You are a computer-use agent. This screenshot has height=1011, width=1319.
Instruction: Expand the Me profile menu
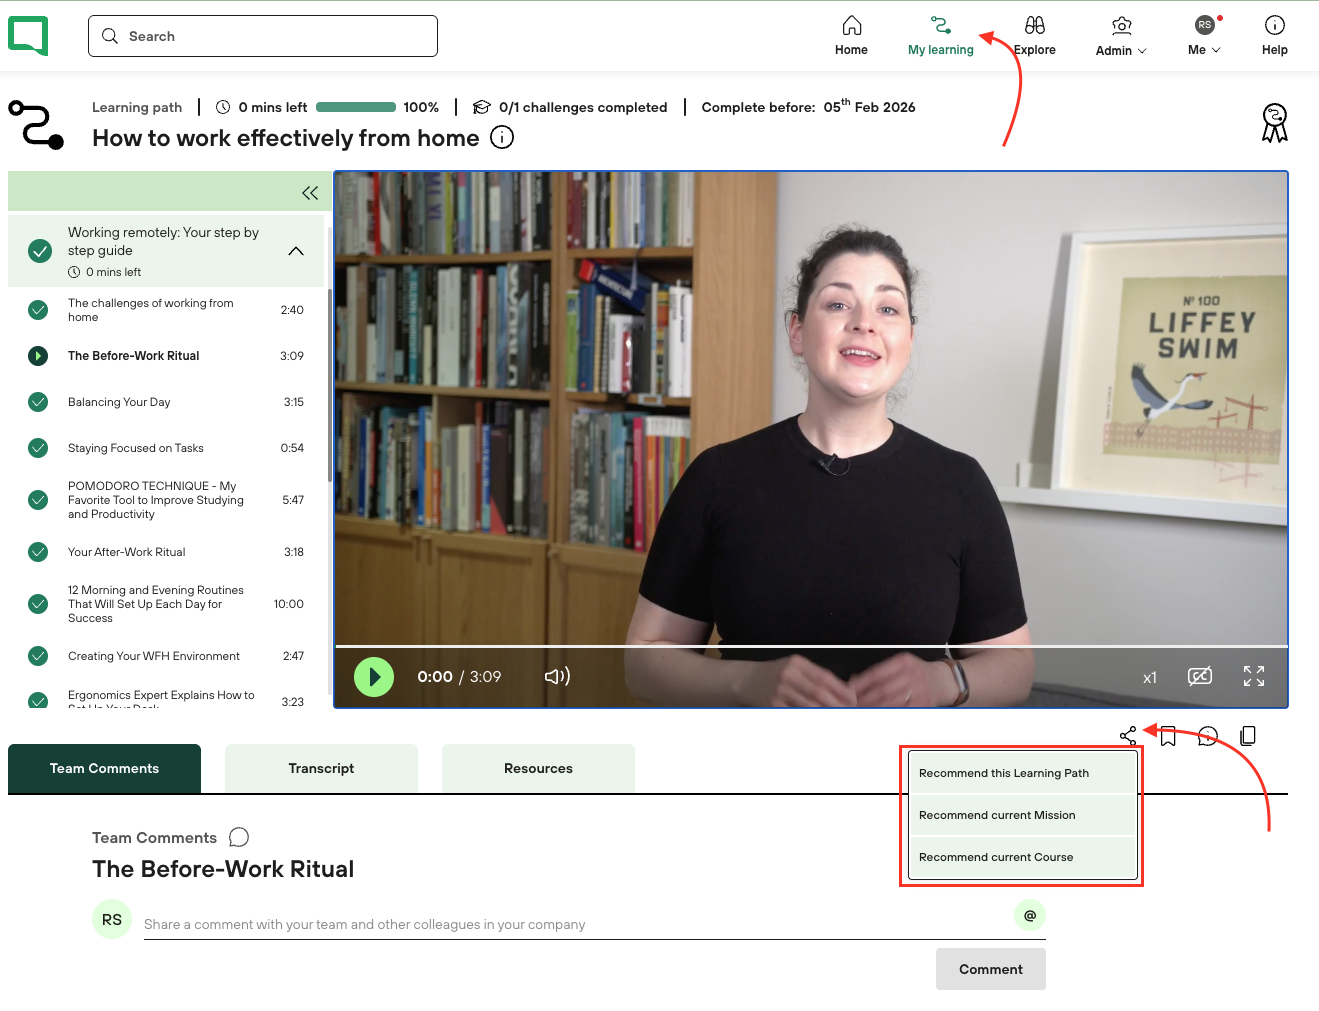[1204, 36]
